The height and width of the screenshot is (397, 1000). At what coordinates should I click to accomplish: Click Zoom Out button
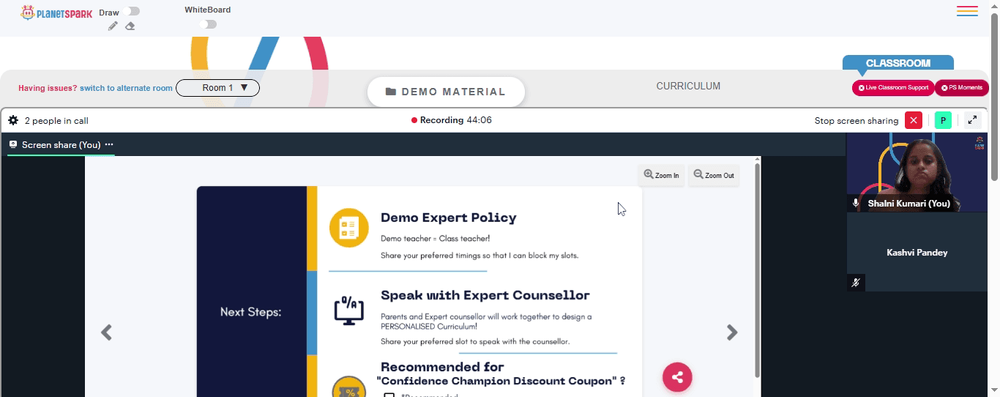click(x=714, y=175)
